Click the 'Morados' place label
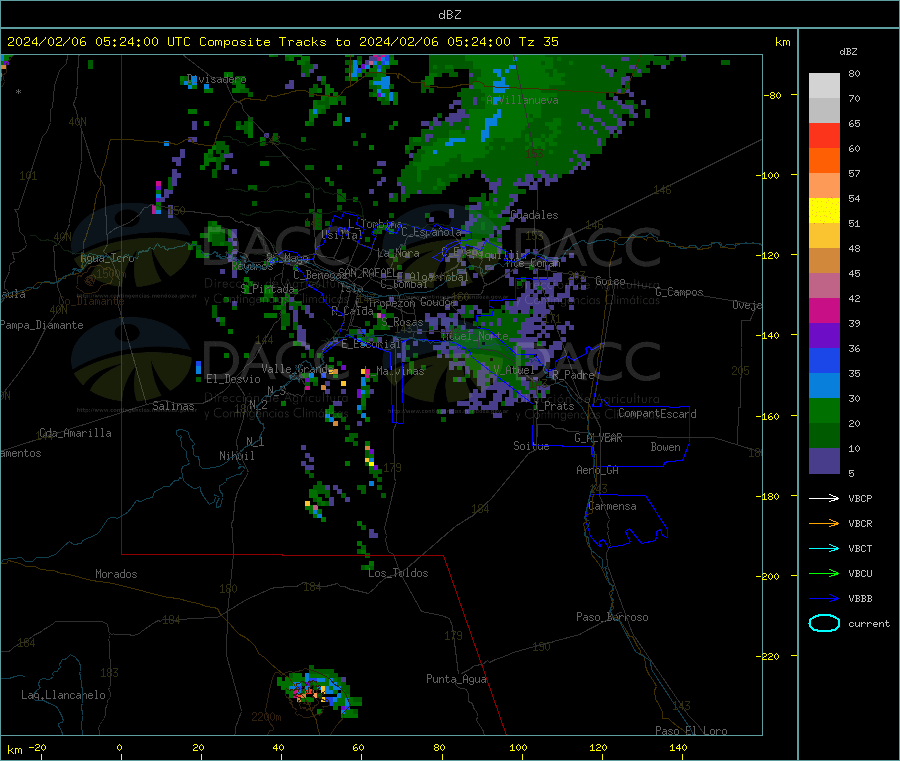Viewport: 900px width, 761px height. [116, 574]
